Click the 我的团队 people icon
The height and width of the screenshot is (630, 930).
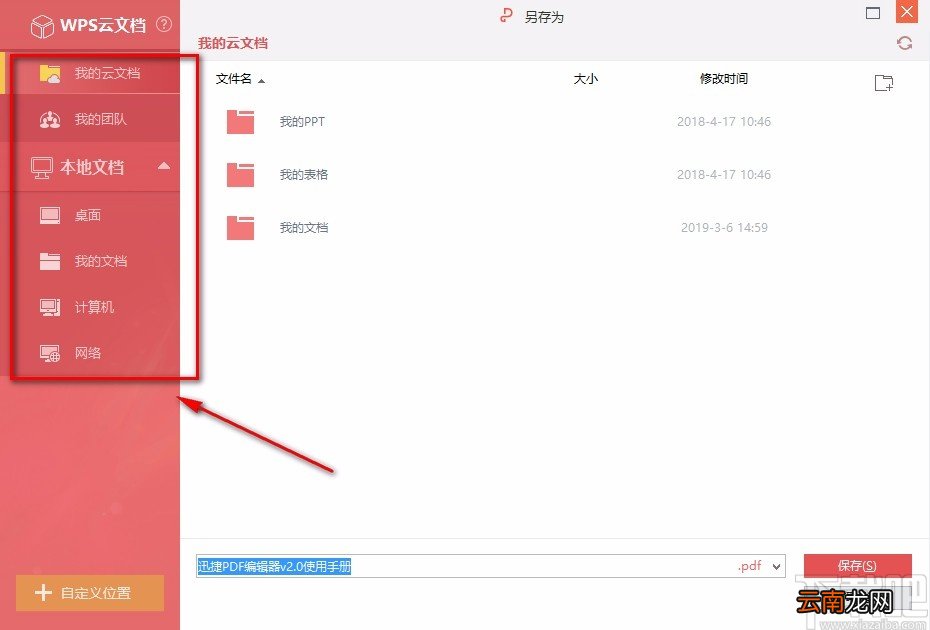click(x=50, y=119)
